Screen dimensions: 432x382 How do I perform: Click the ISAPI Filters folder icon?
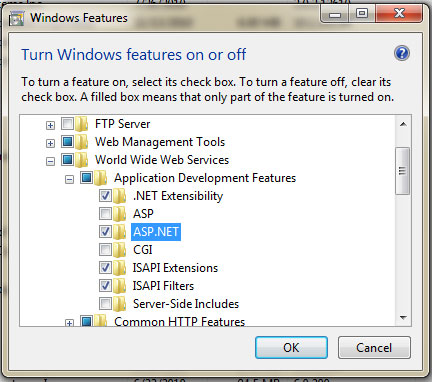[x=119, y=286]
